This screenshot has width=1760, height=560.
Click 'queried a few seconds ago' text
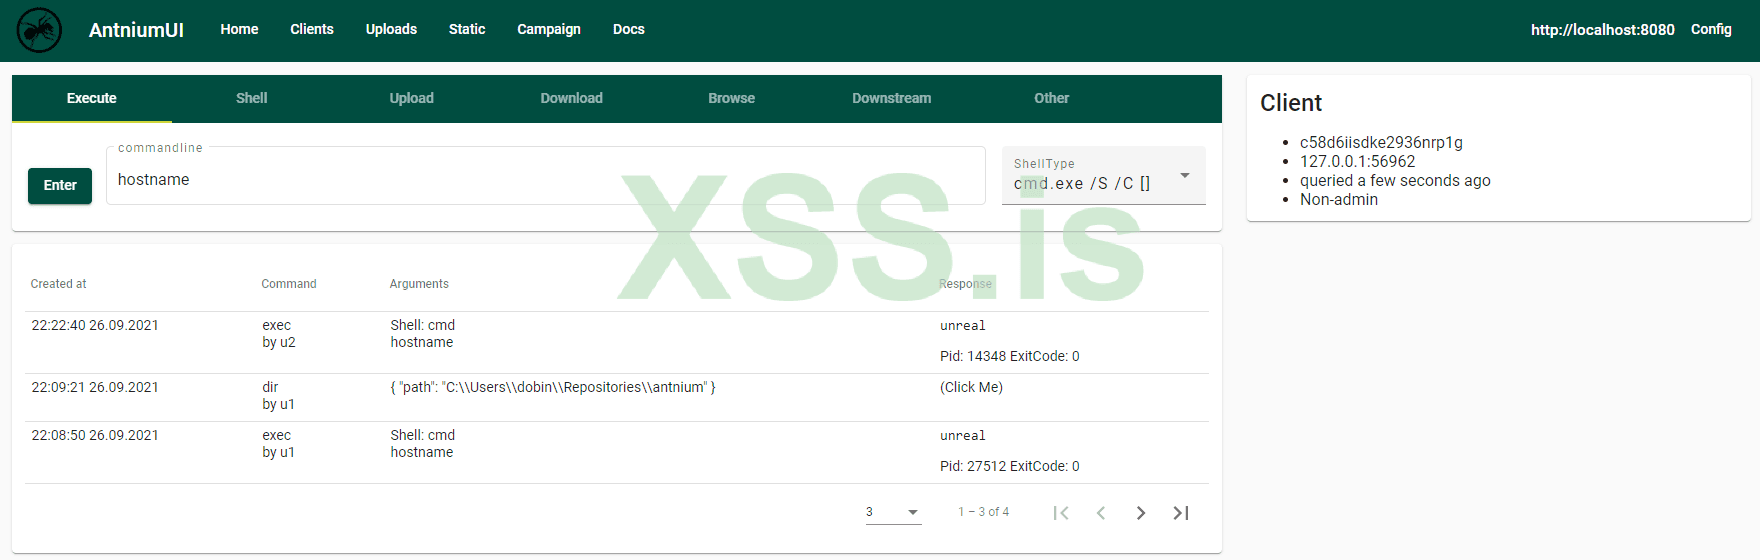point(1395,180)
